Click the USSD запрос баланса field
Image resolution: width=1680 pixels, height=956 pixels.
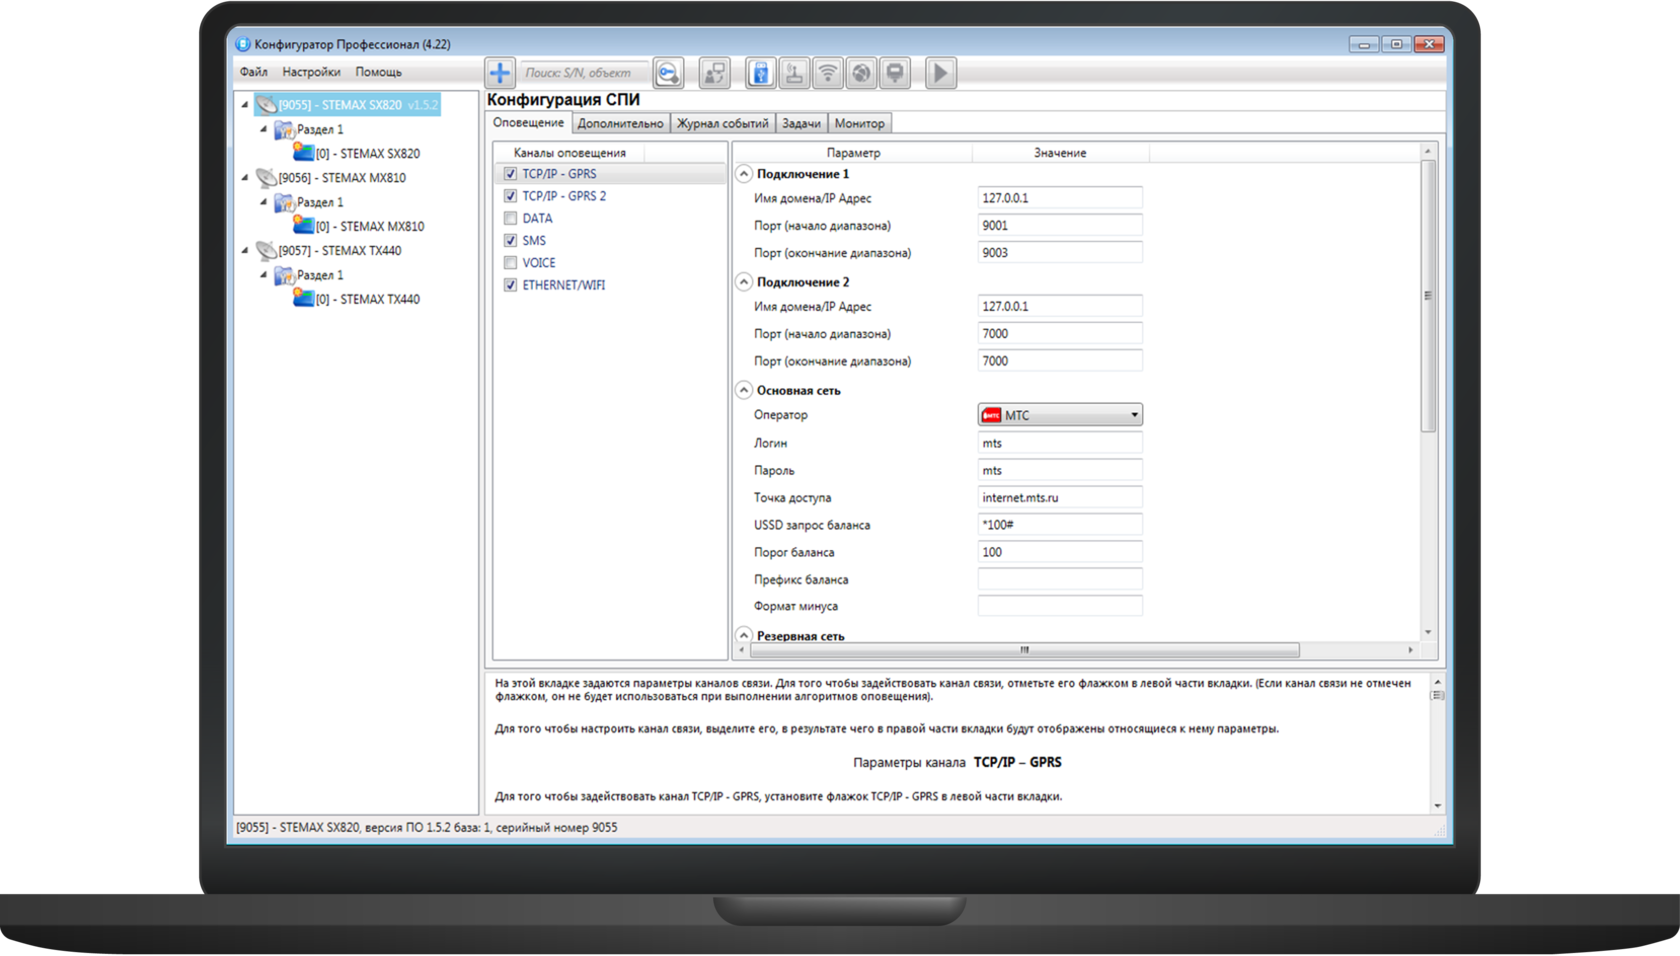tap(1060, 525)
